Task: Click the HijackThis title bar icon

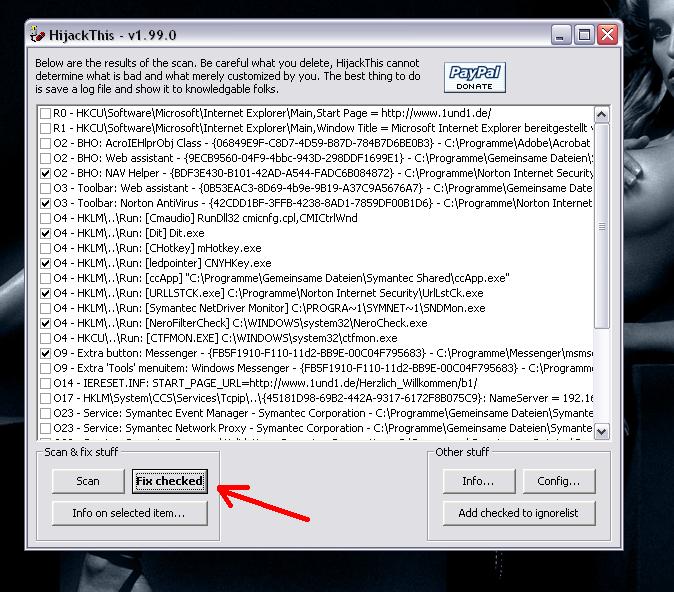Action: [37, 34]
